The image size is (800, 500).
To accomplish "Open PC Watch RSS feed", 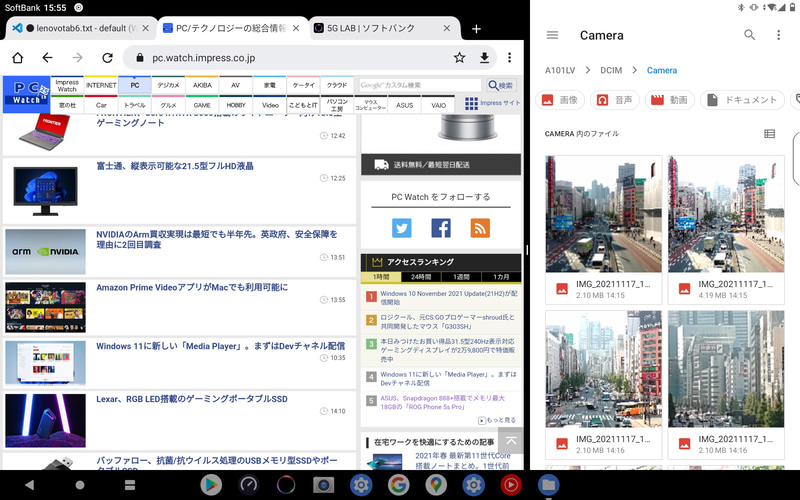I will [x=480, y=228].
